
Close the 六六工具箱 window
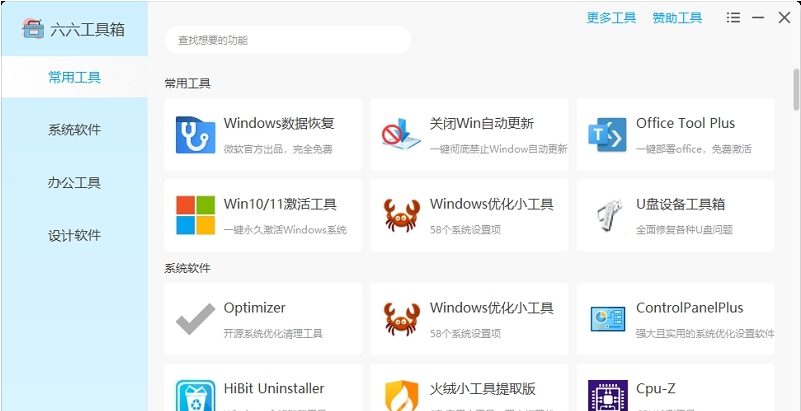pos(784,18)
